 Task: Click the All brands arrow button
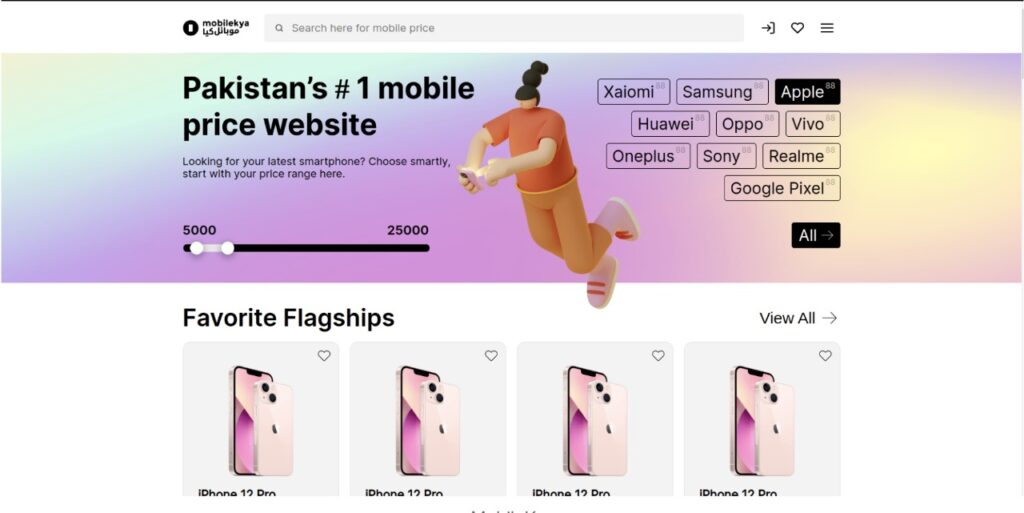(816, 236)
